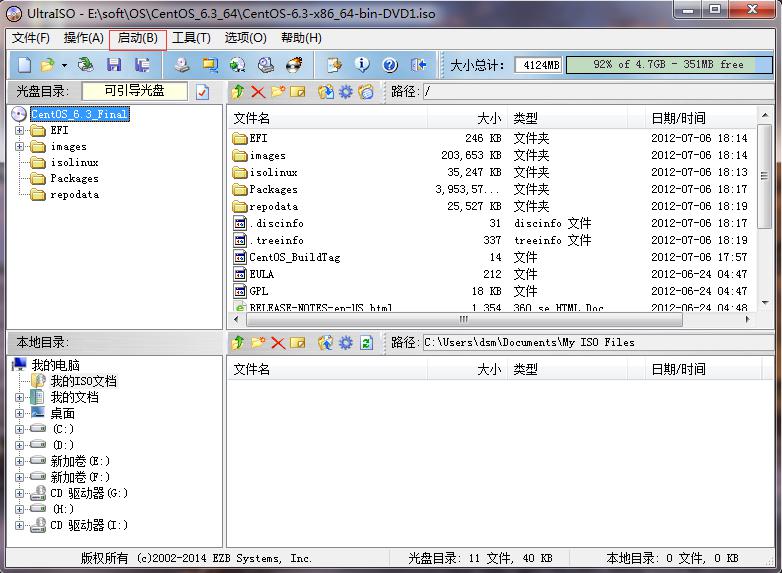Open the 操作(A) menu
This screenshot has width=782, height=573.
[83, 38]
